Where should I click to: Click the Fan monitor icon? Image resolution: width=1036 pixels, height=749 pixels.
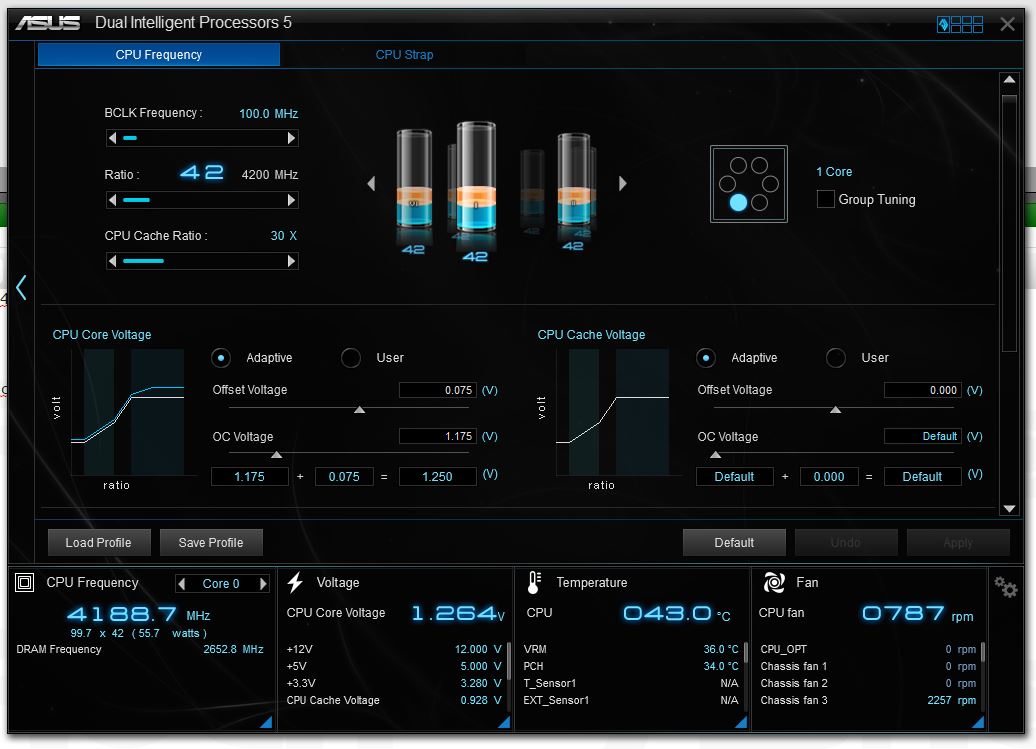[774, 582]
